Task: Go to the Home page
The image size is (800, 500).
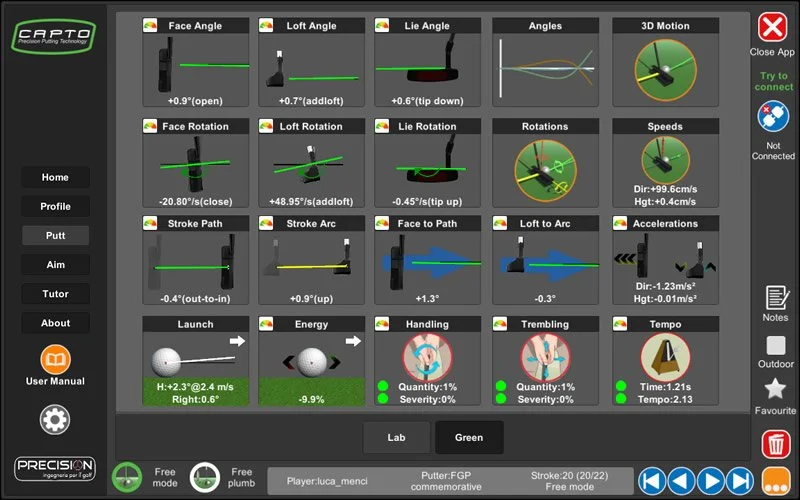Action: pyautogui.click(x=55, y=177)
